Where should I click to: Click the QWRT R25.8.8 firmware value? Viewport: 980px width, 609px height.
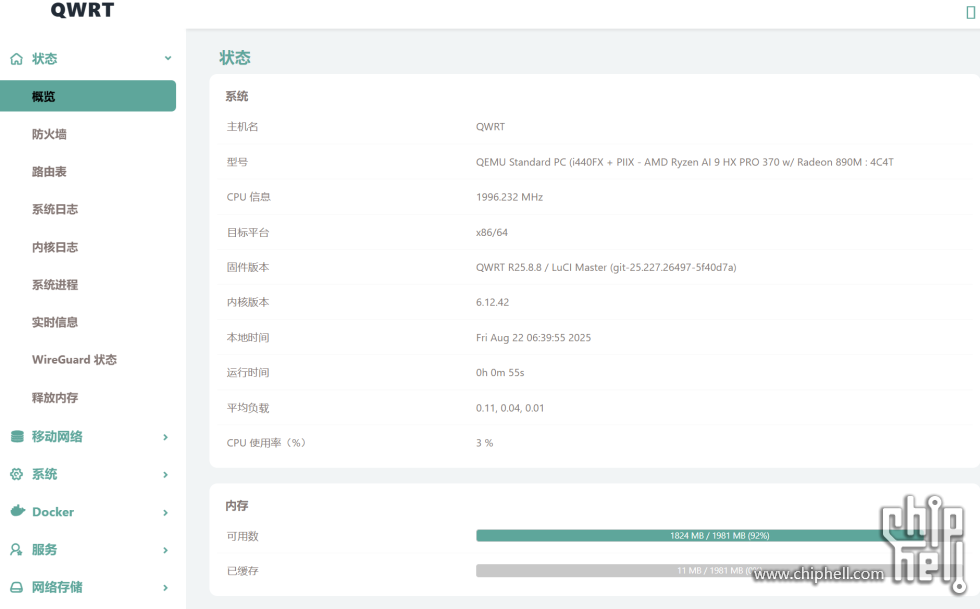tap(606, 267)
